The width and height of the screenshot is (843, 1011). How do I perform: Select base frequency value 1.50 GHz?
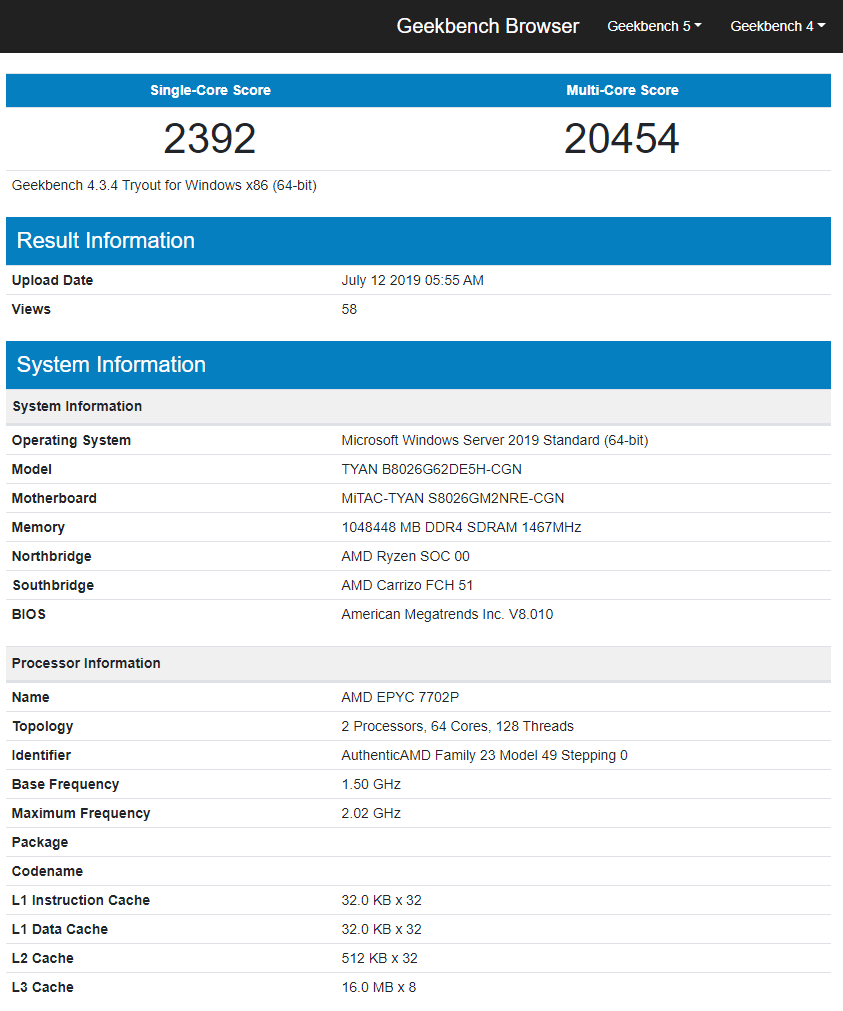click(371, 785)
